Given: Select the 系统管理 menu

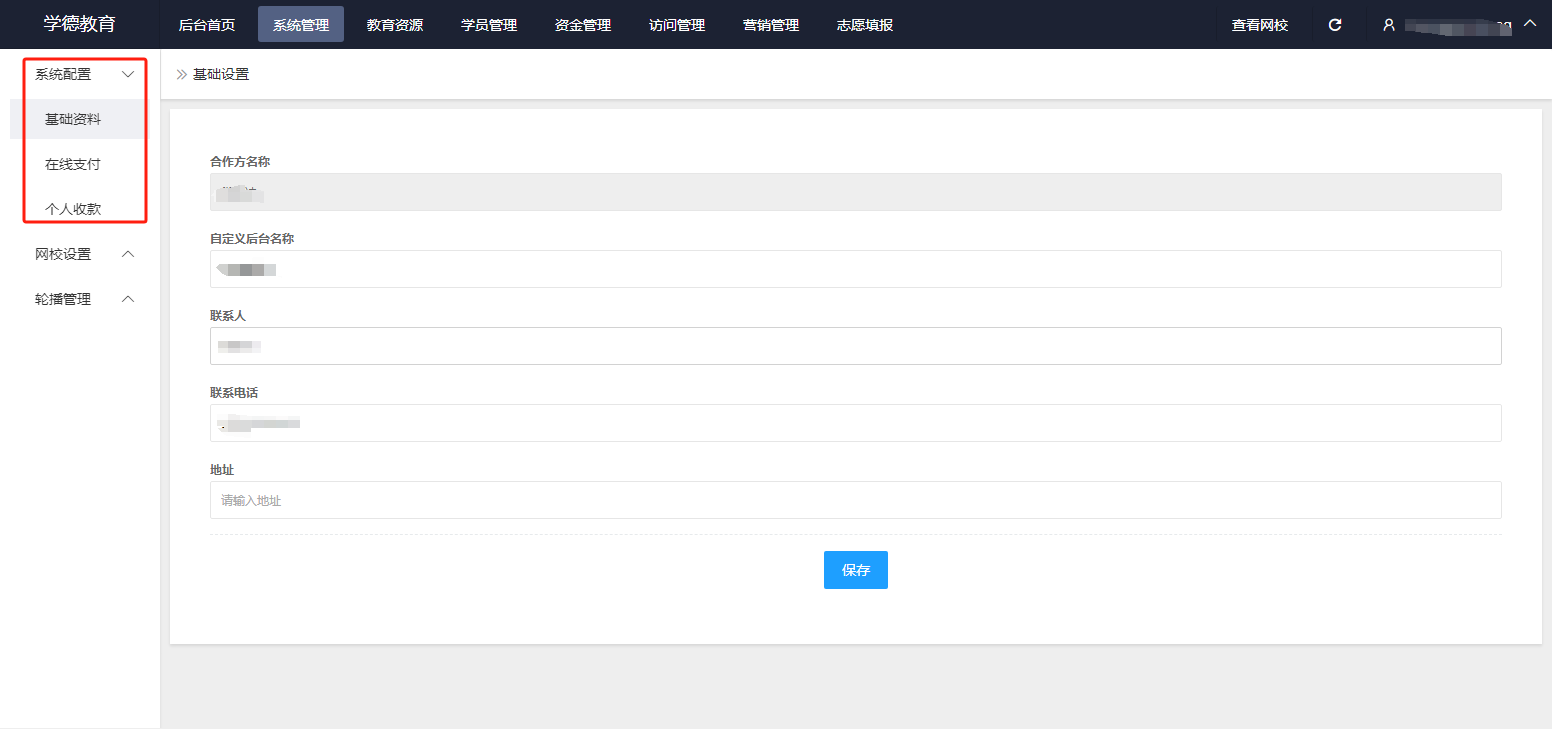Looking at the screenshot, I should [301, 25].
